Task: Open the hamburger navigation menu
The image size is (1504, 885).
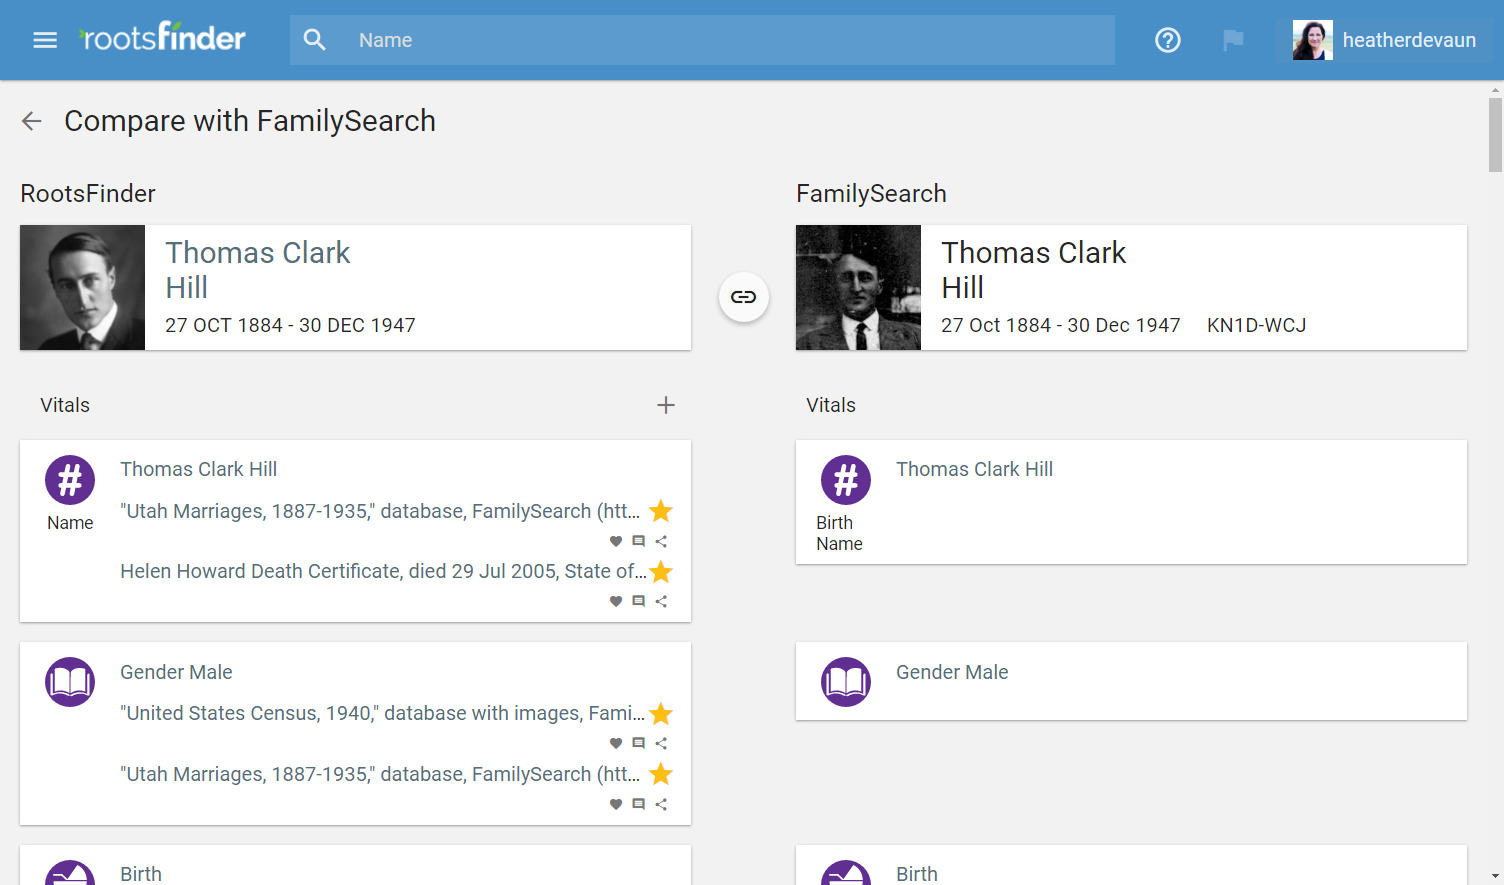Action: 45,40
